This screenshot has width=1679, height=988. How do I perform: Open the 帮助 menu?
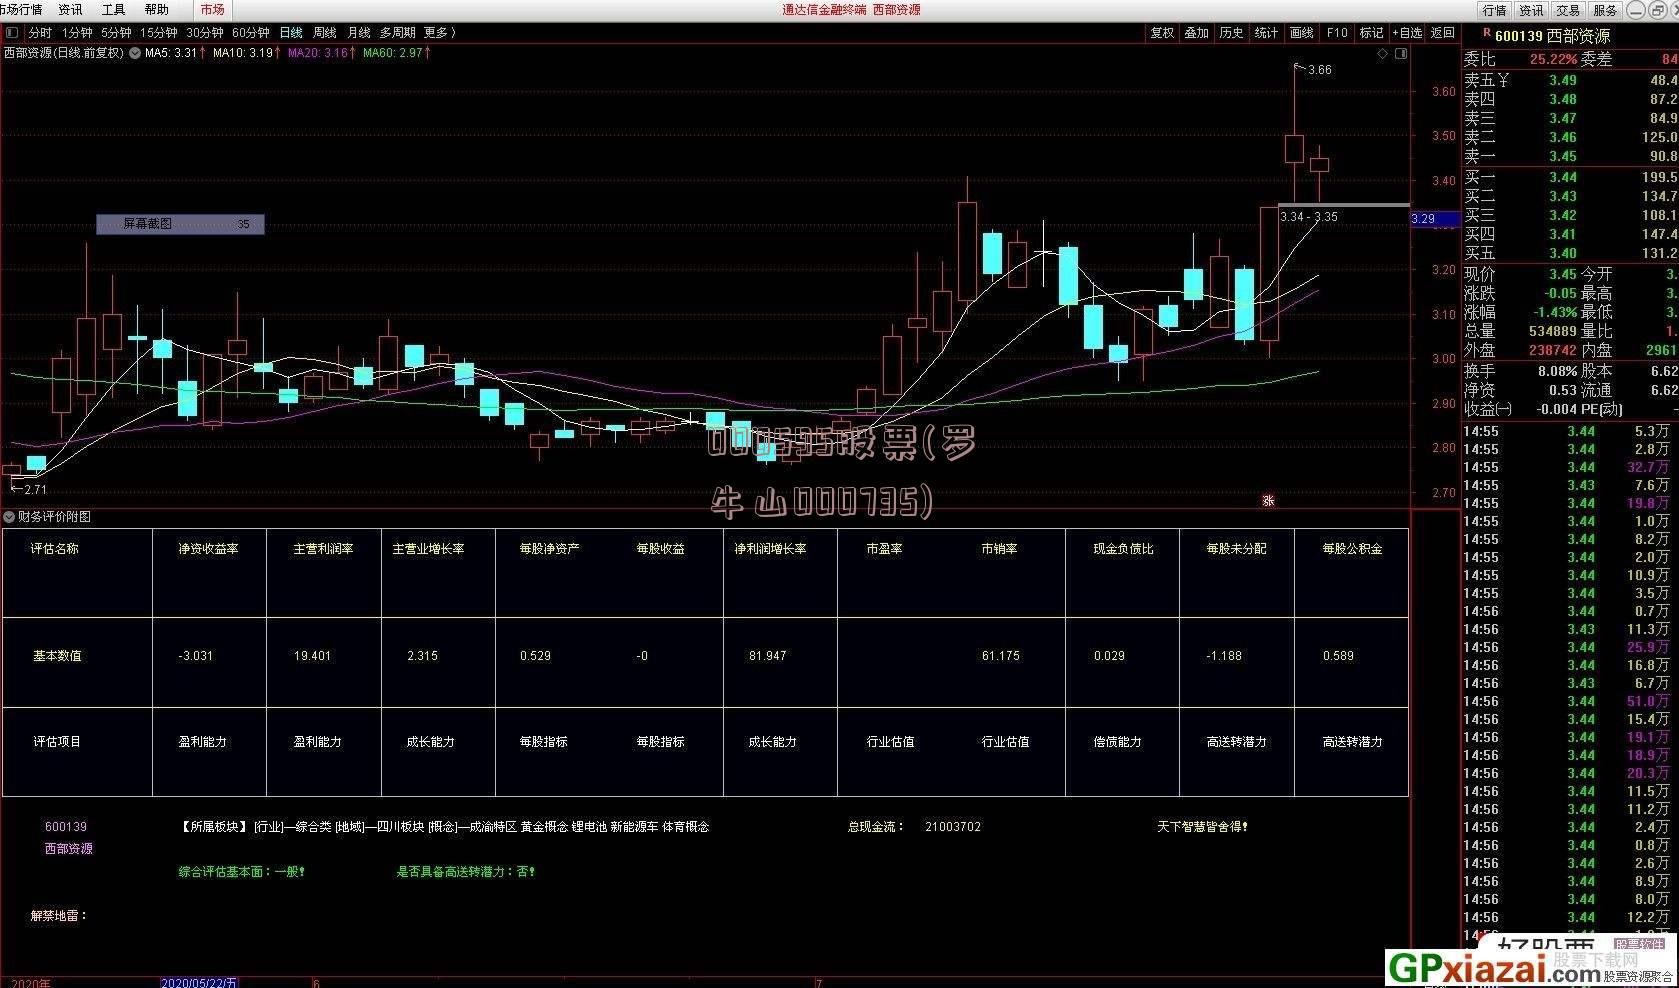157,9
